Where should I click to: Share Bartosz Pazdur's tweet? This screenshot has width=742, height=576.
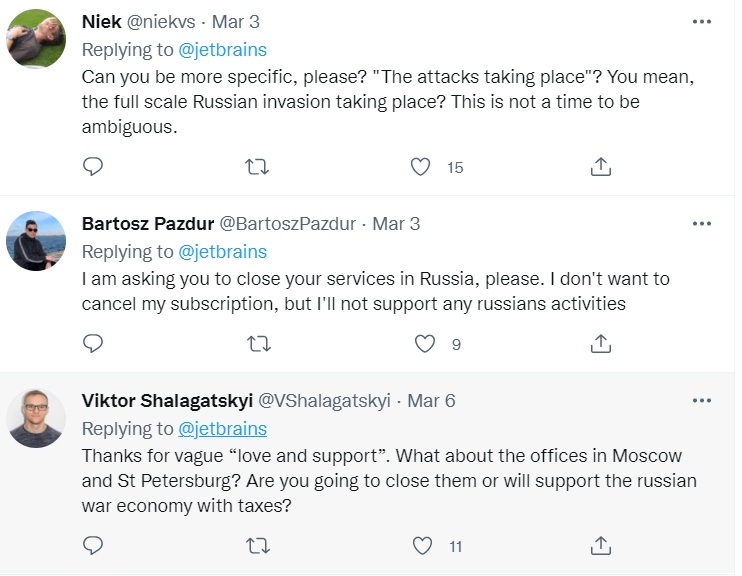click(601, 344)
